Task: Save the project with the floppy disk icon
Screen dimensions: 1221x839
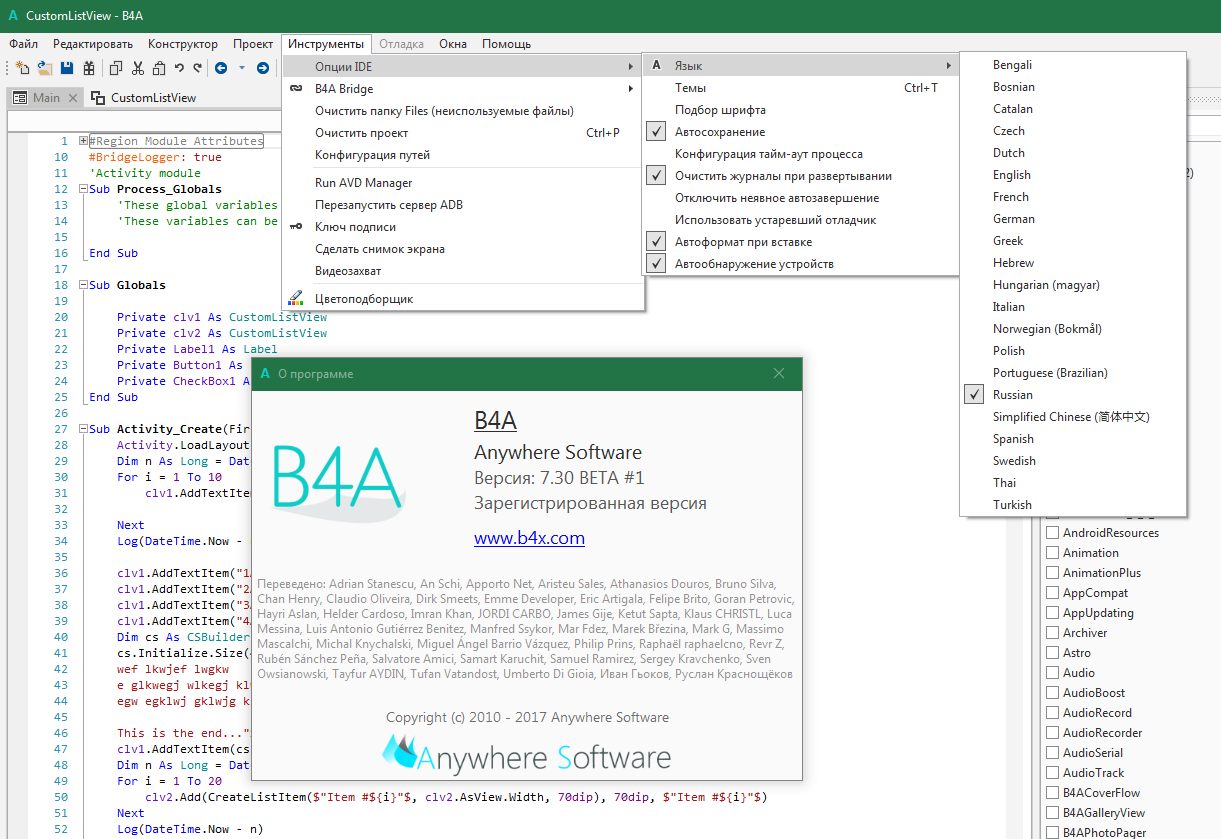Action: [67, 68]
